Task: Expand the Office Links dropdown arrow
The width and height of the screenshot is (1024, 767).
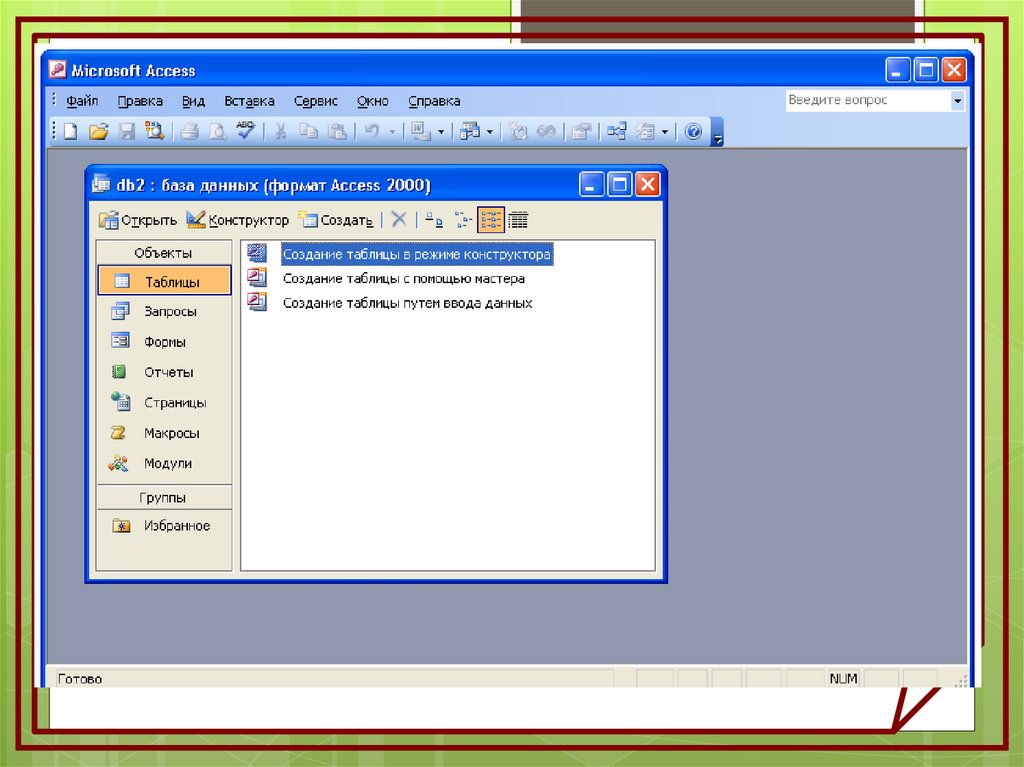Action: click(x=441, y=133)
